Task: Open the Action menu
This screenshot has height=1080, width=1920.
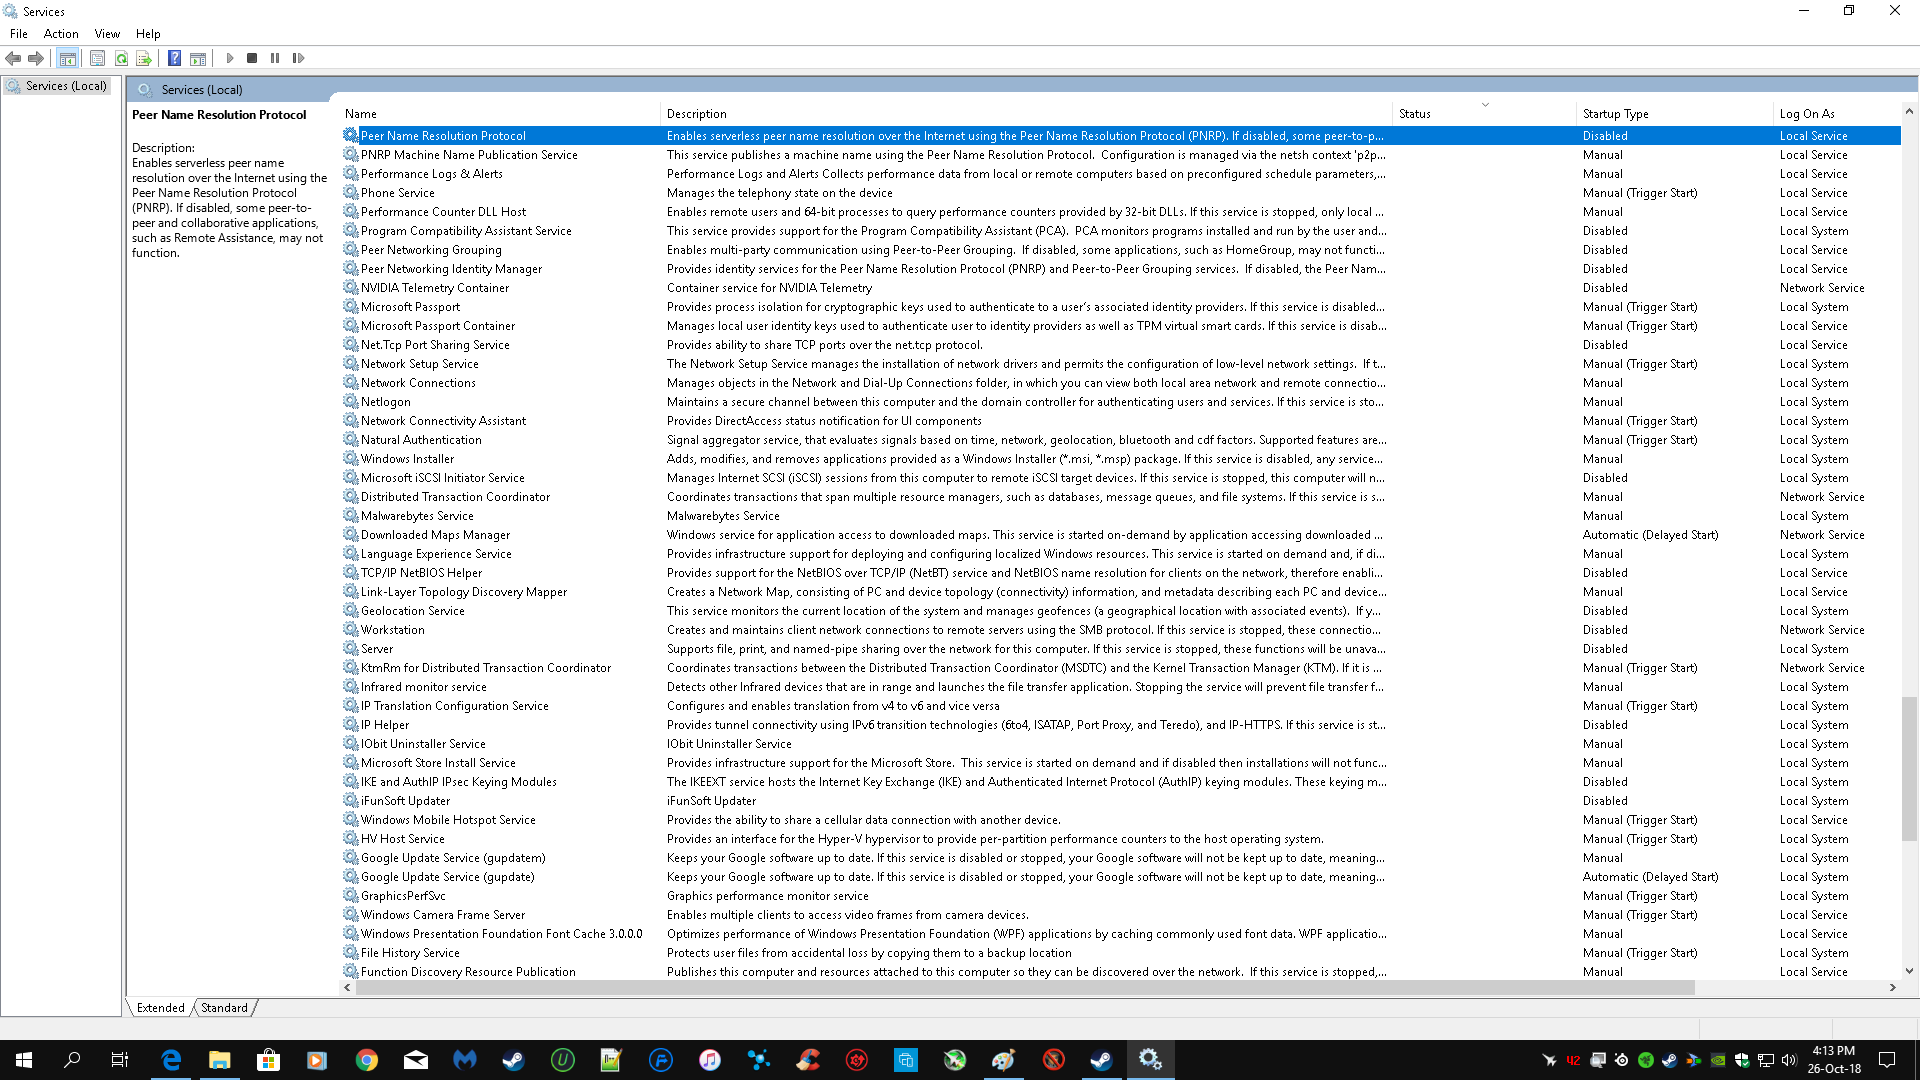Action: [x=60, y=33]
